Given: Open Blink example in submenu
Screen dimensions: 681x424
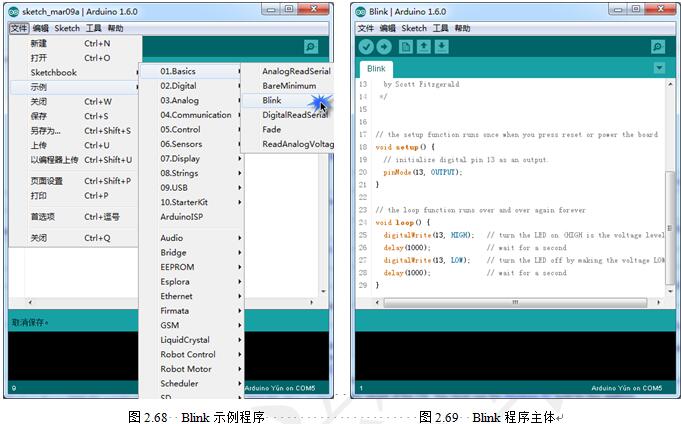Looking at the screenshot, I should point(288,100).
